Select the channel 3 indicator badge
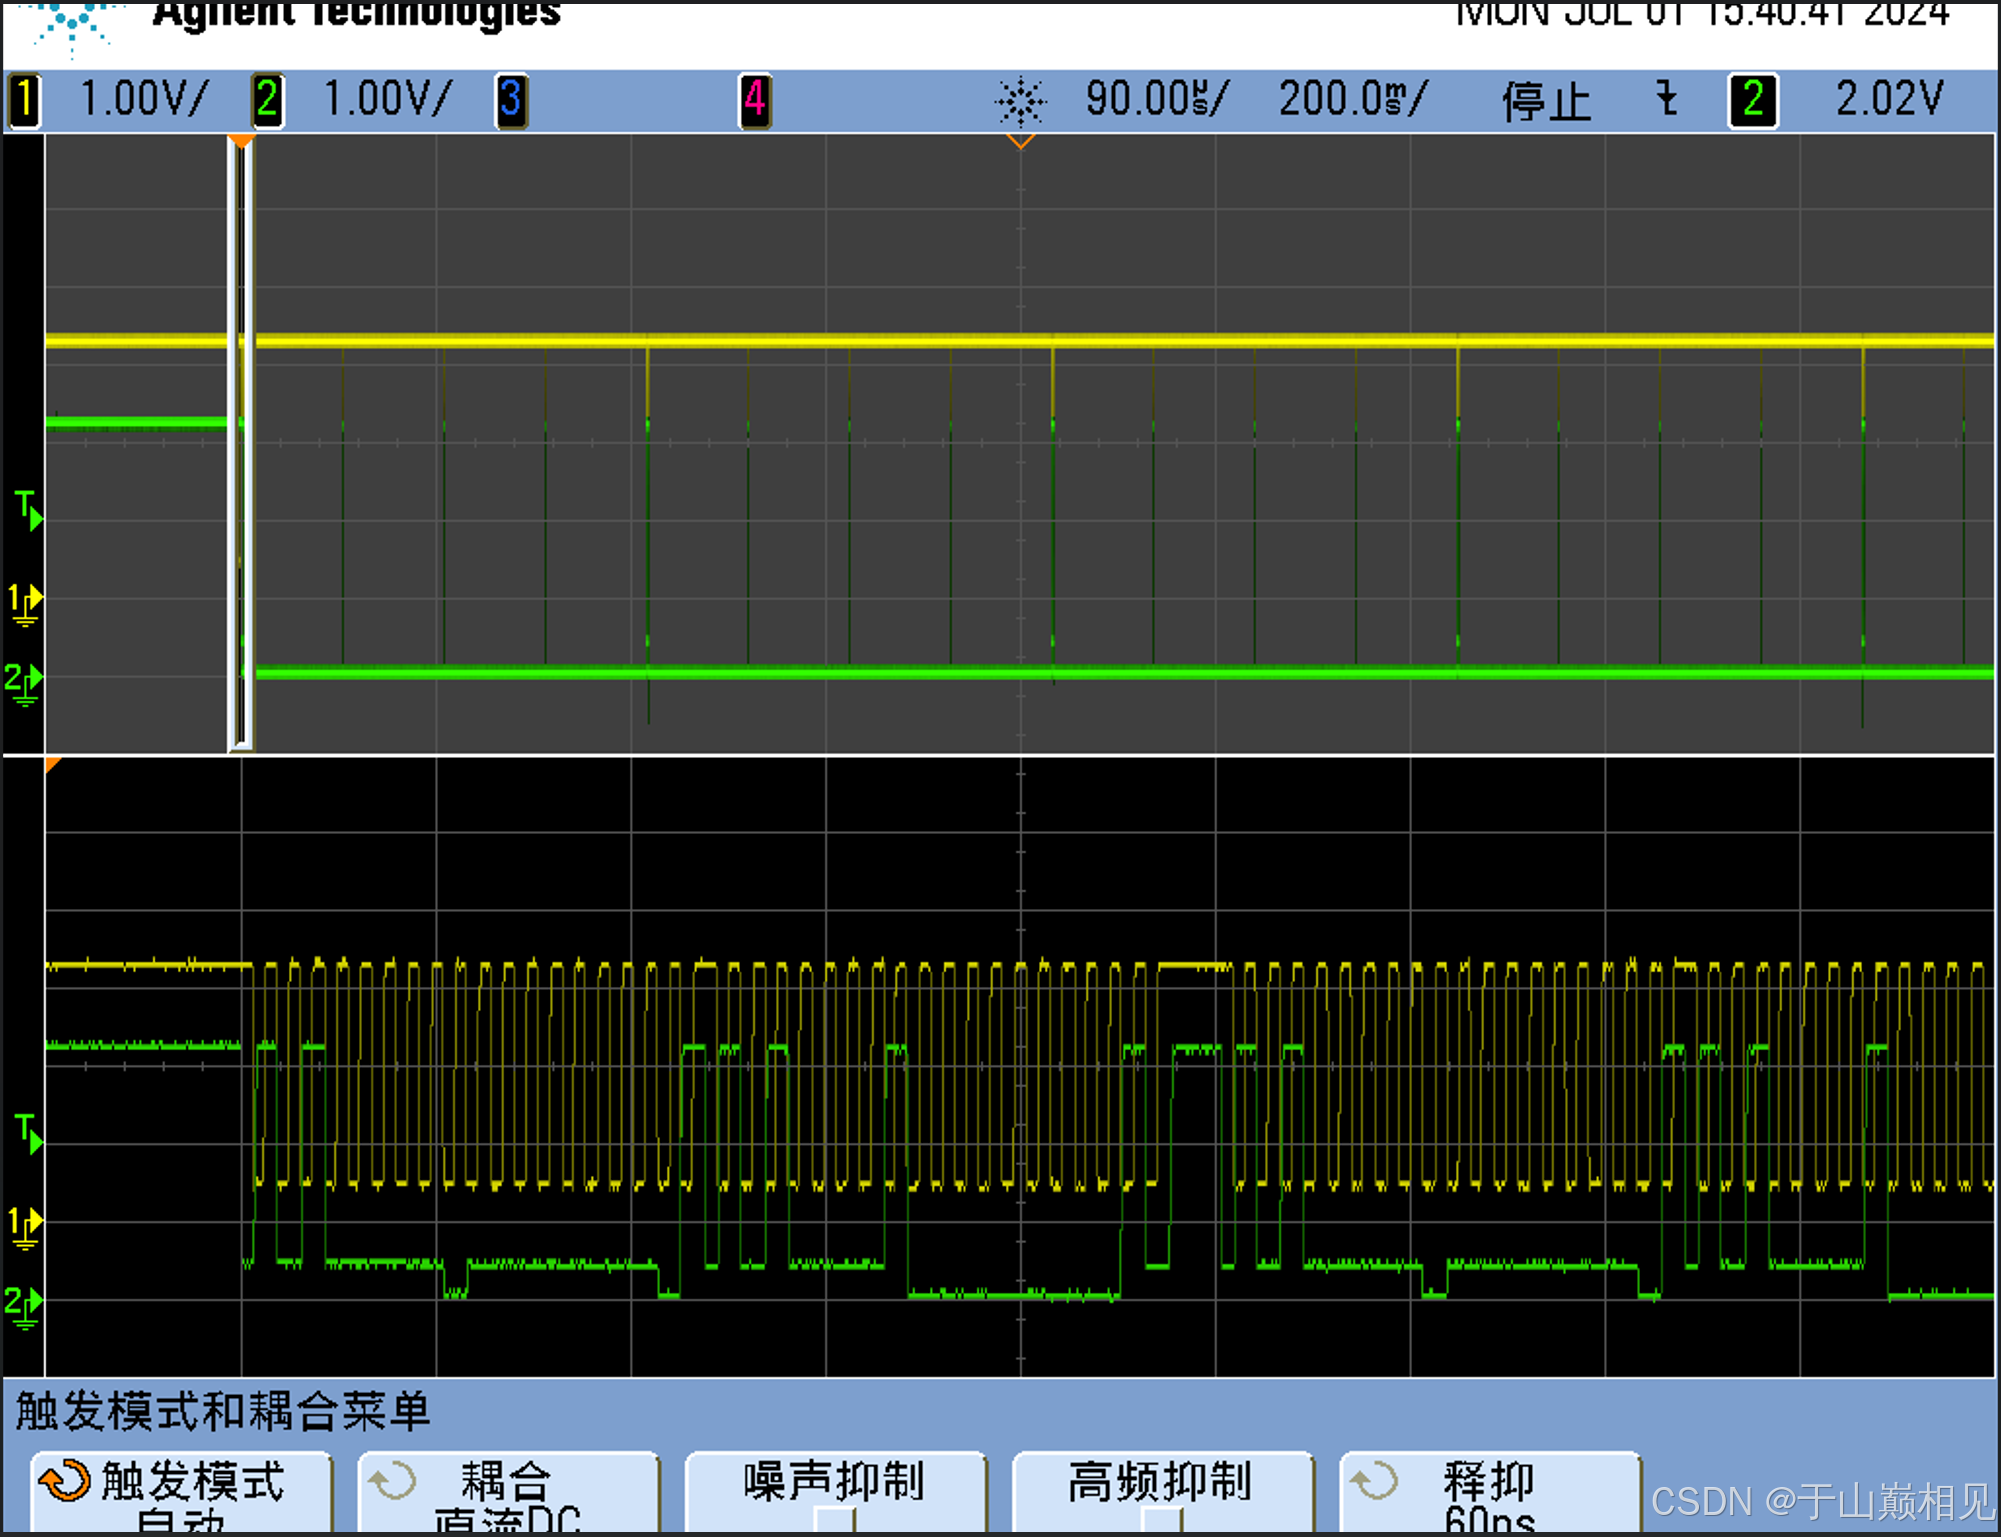 coord(511,101)
